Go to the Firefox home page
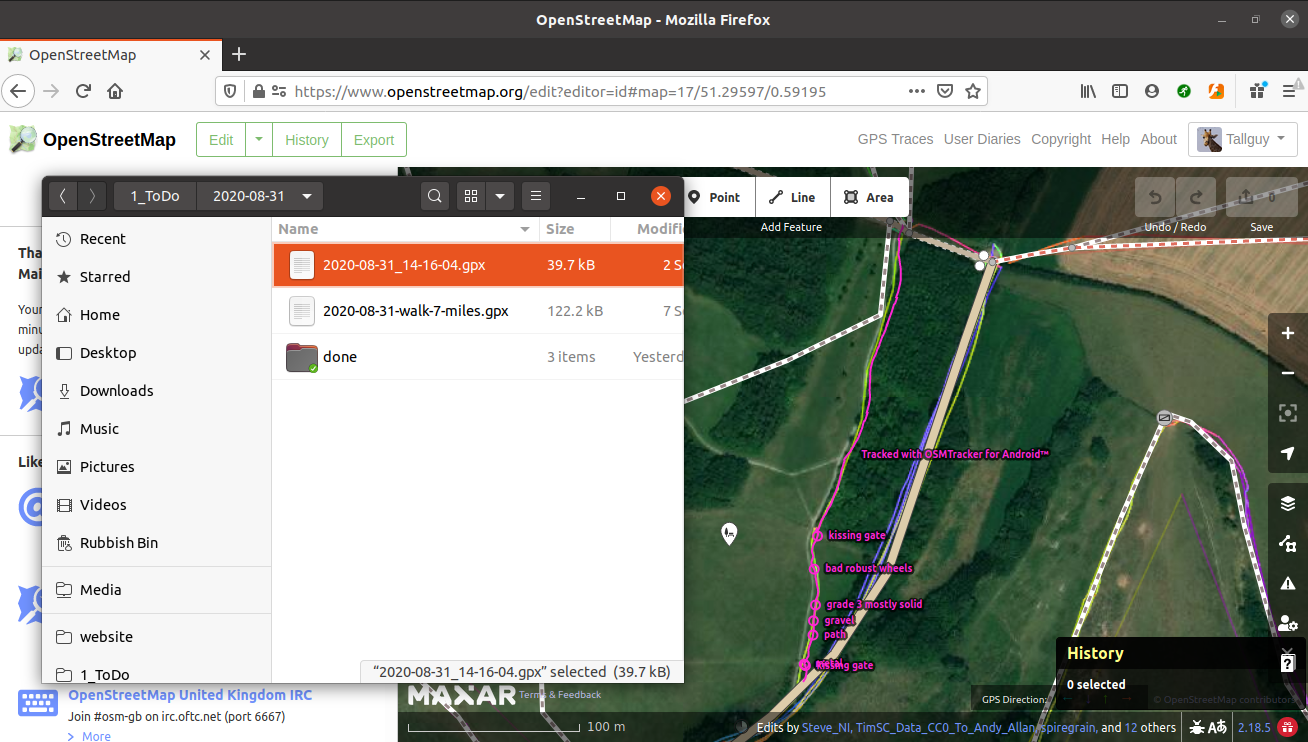The height and width of the screenshot is (742, 1308). [115, 91]
